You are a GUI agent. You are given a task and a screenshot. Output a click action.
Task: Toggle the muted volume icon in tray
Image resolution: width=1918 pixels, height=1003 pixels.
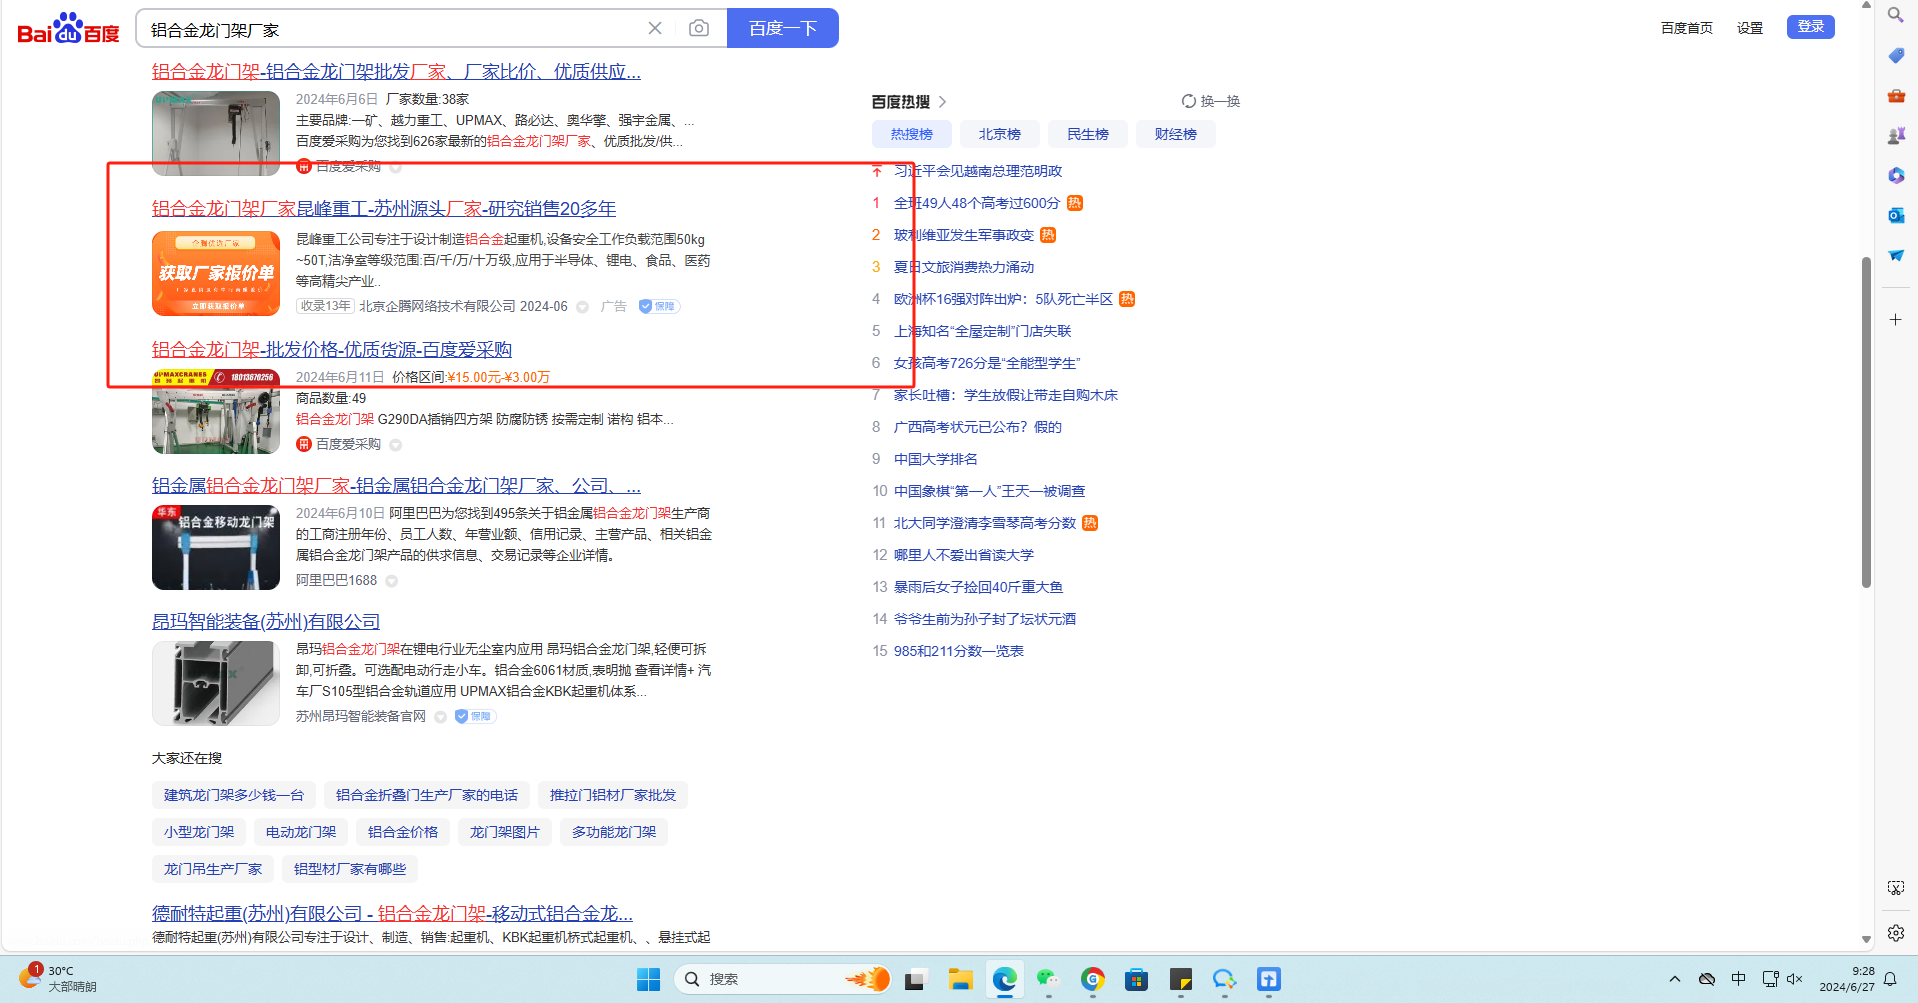coord(1794,979)
